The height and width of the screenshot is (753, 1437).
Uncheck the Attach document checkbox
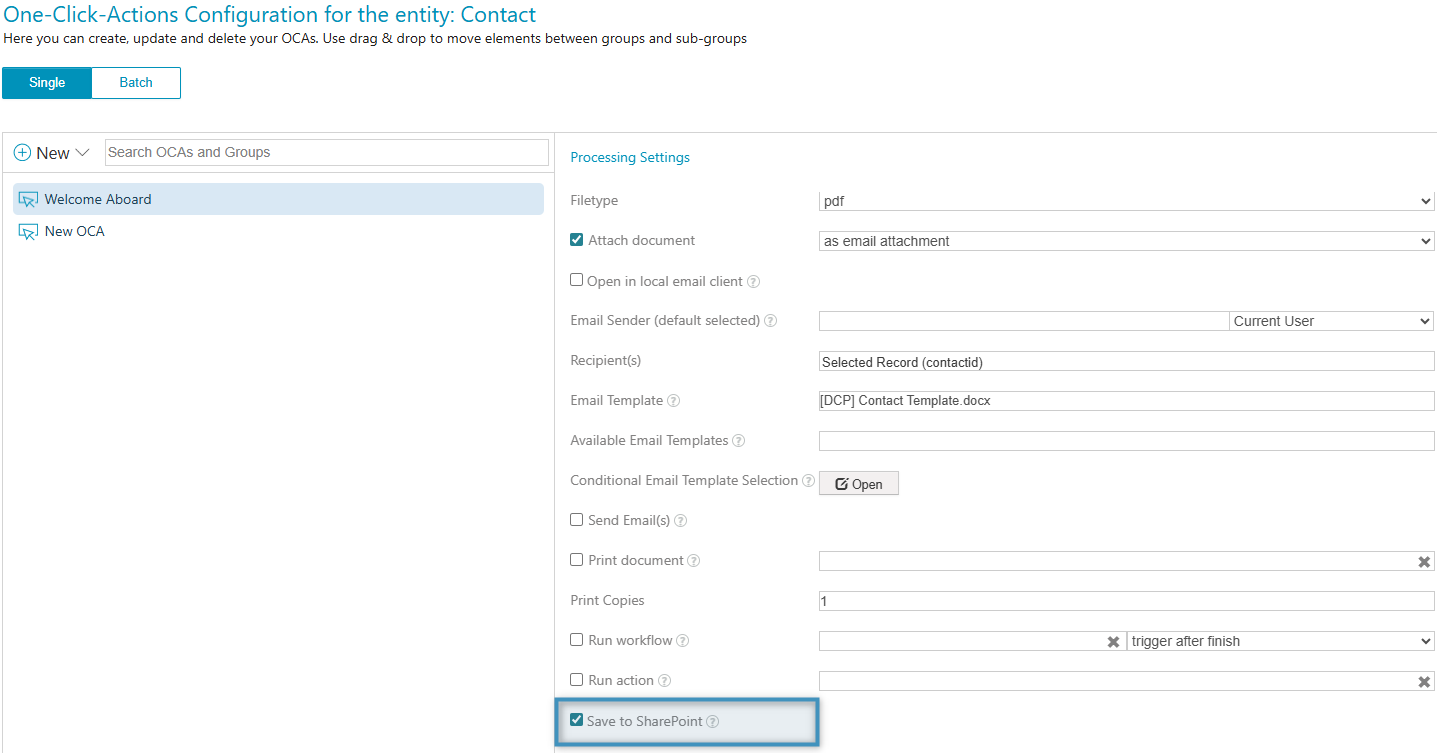click(x=577, y=240)
